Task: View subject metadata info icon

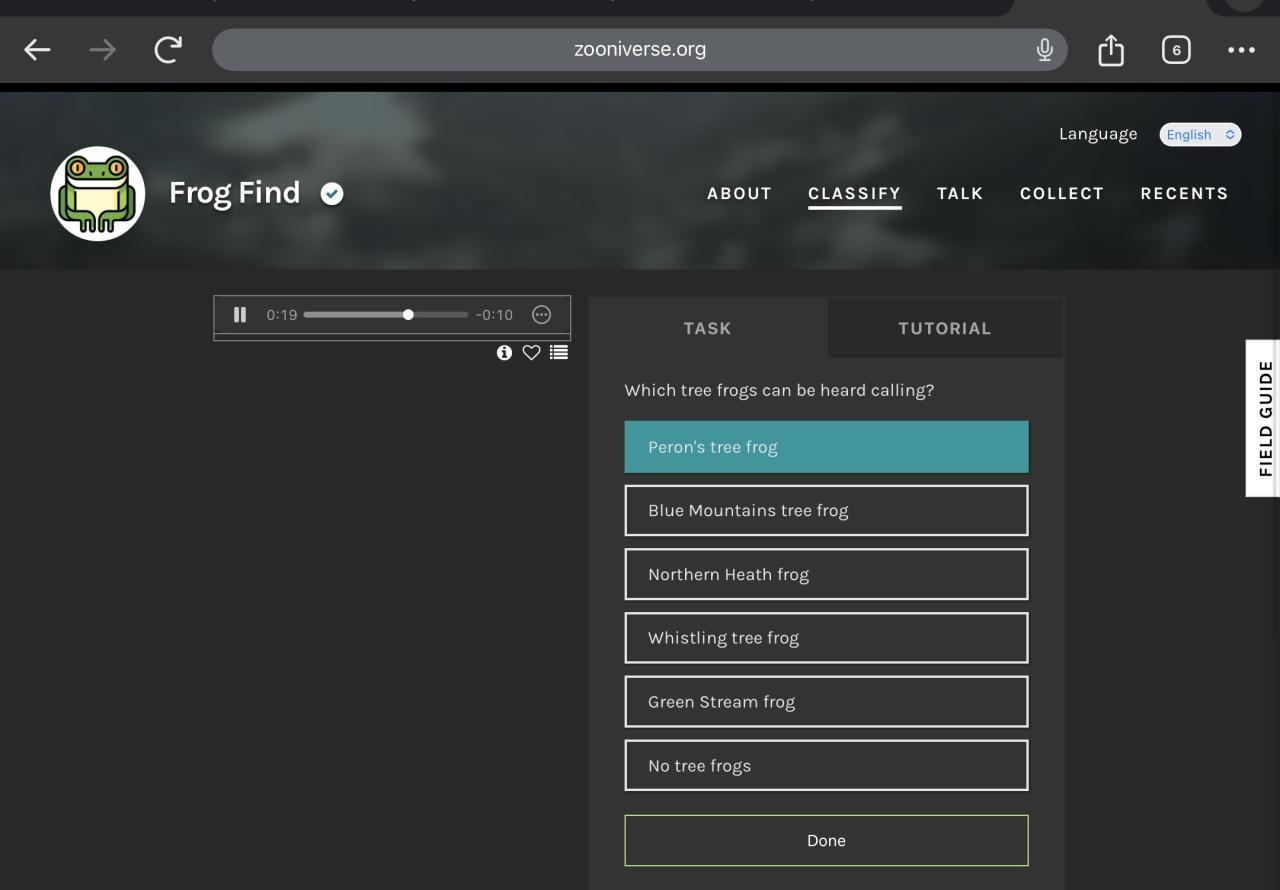Action: (504, 352)
